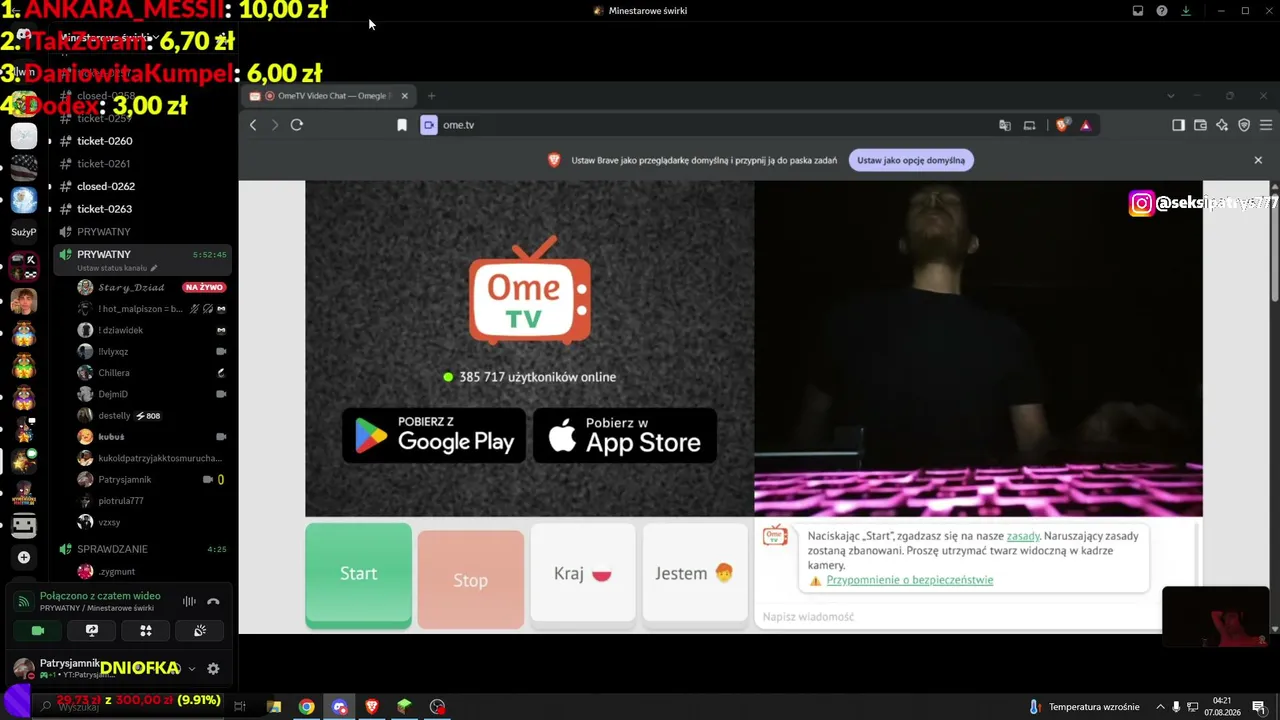
Task: Dismiss the Brave default browser banner
Action: click(1258, 160)
